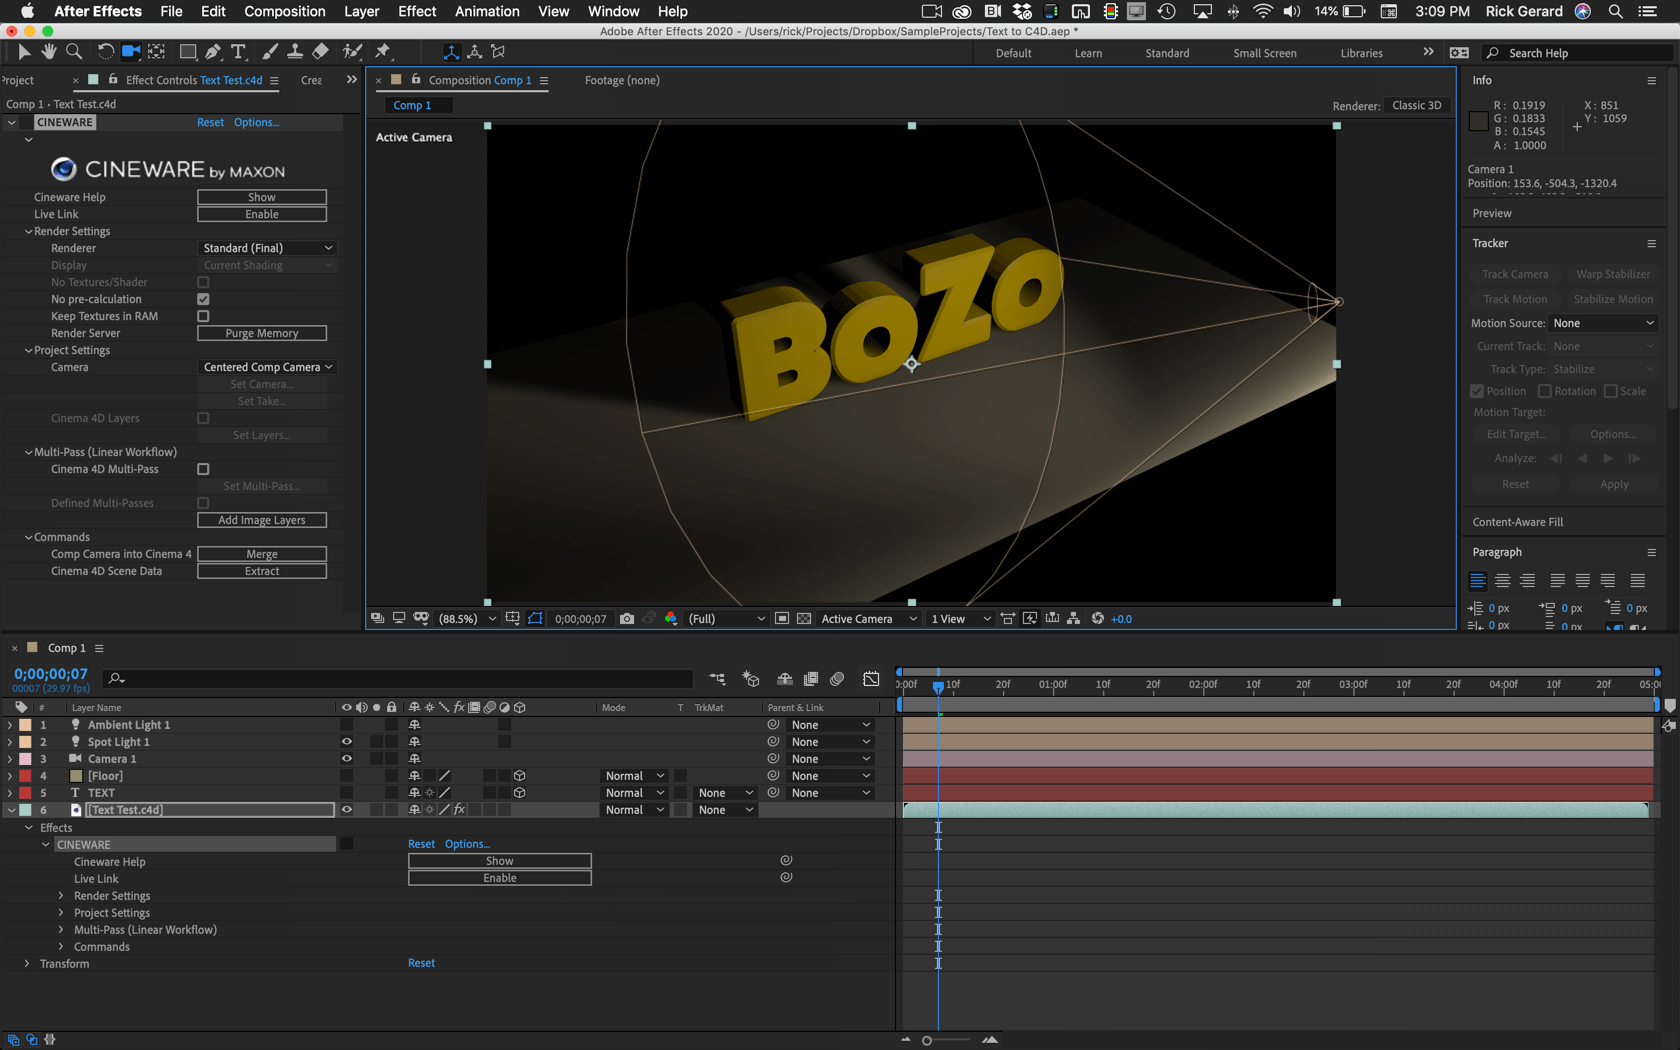Take a snapshot of the composition
Viewport: 1680px width, 1050px height.
pyautogui.click(x=627, y=618)
